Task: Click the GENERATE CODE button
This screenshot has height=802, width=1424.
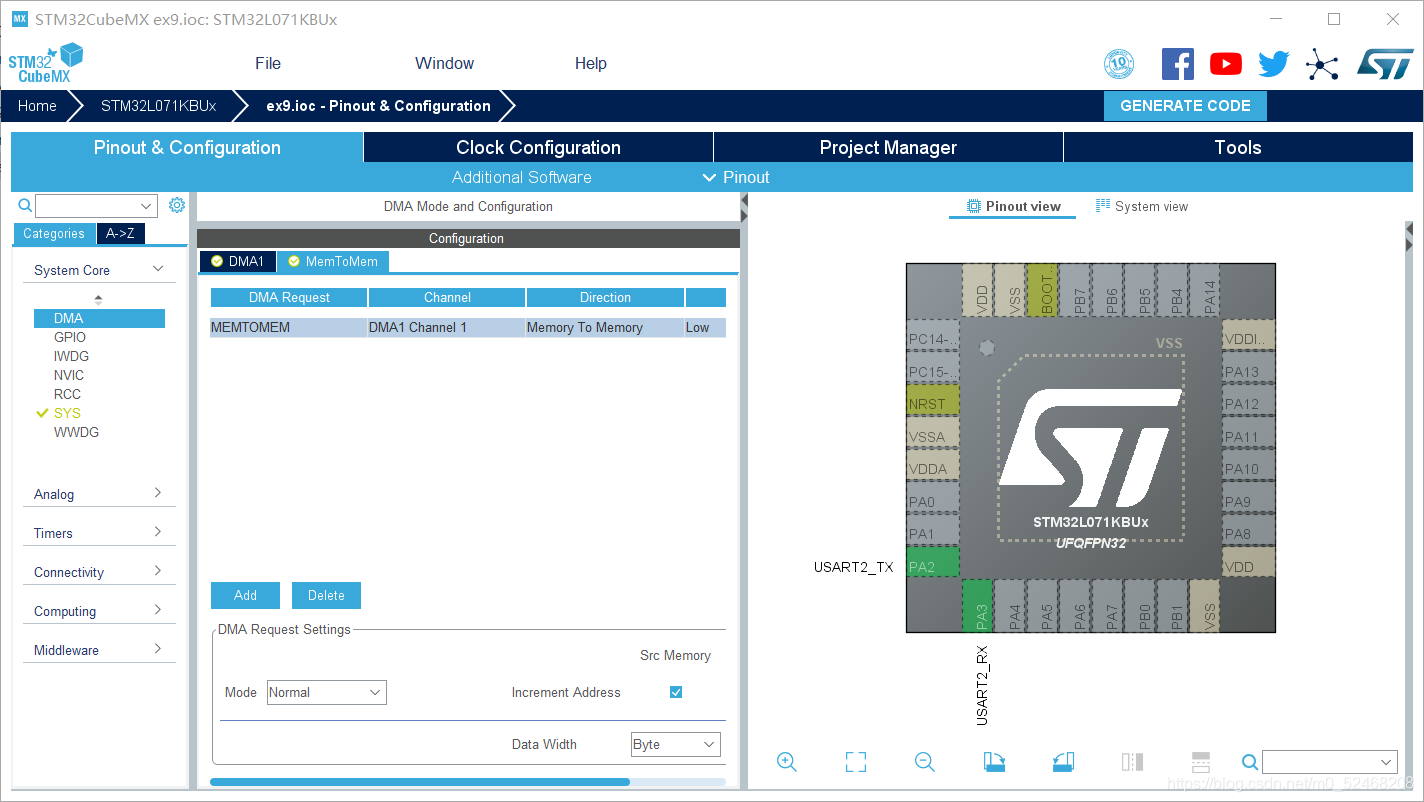Action: (1185, 106)
